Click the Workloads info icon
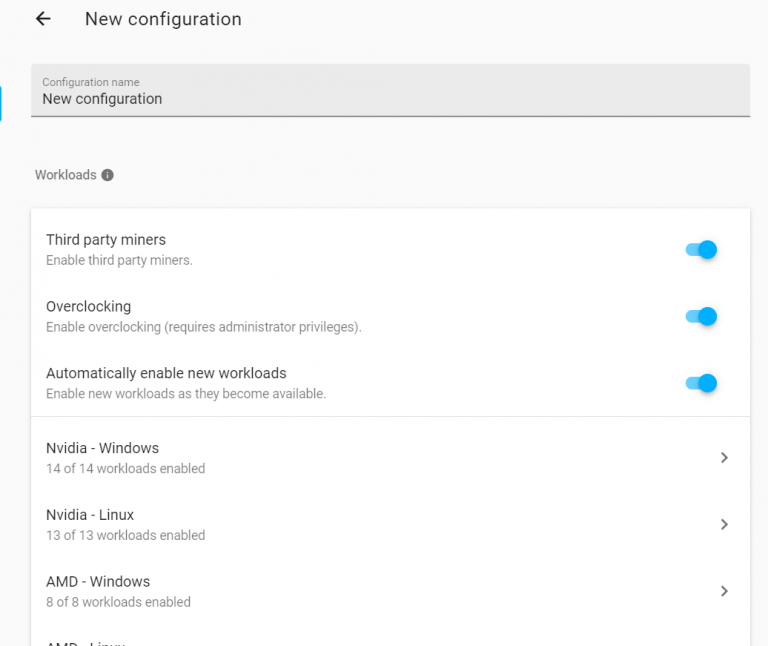This screenshot has height=646, width=768. pos(107,175)
